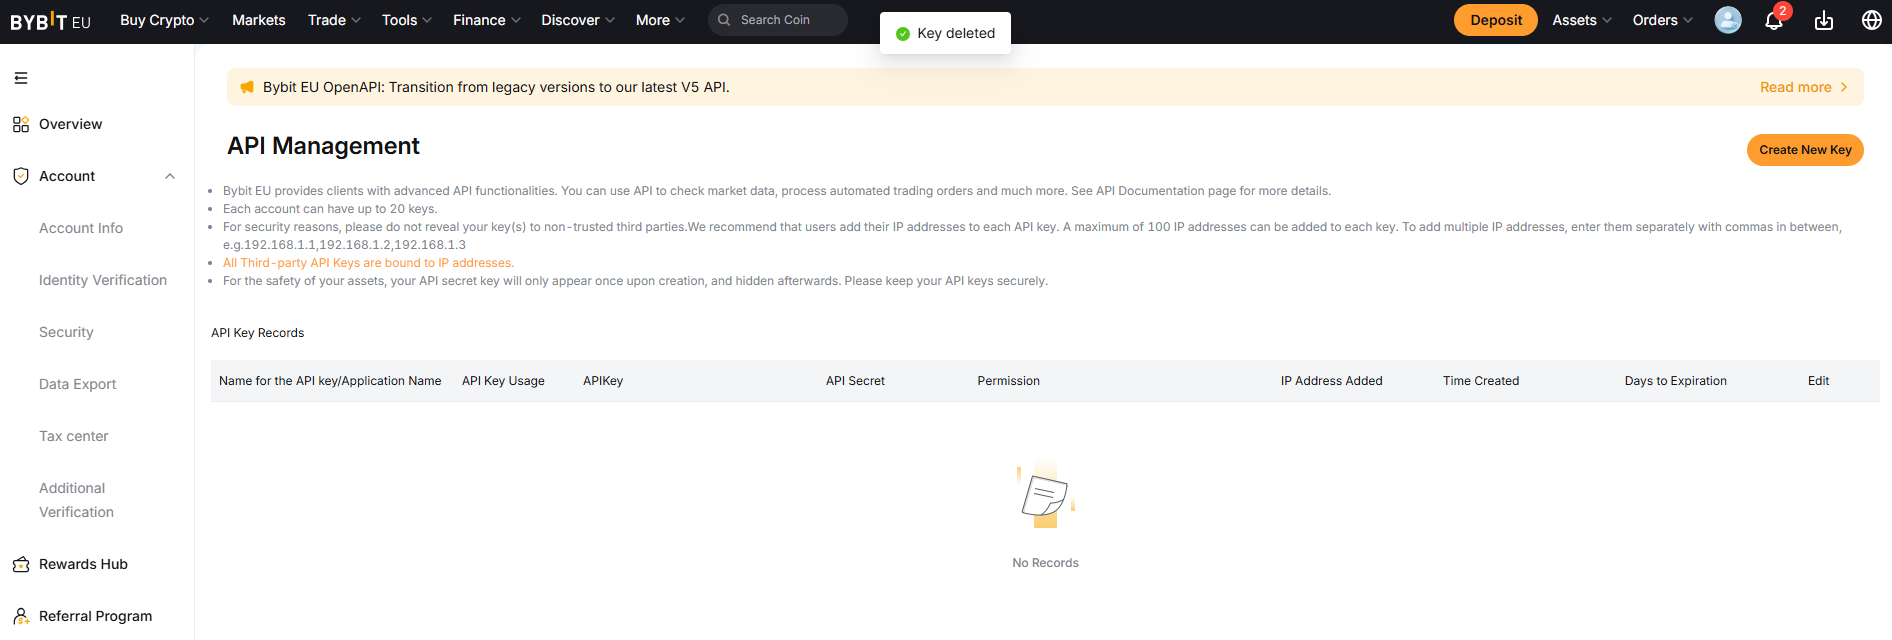Click the Overview grid icon
The width and height of the screenshot is (1892, 640).
pyautogui.click(x=21, y=124)
